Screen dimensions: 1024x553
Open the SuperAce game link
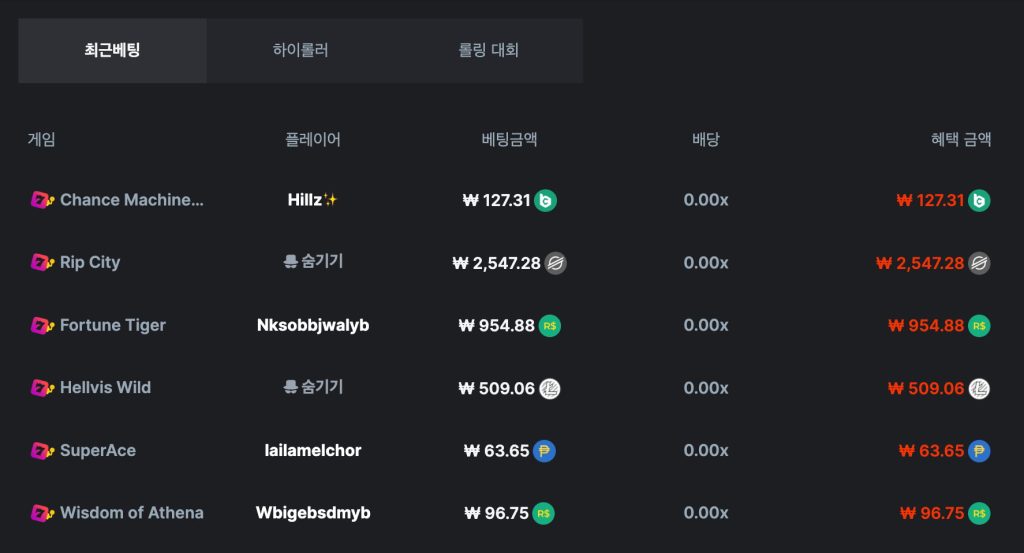[98, 450]
